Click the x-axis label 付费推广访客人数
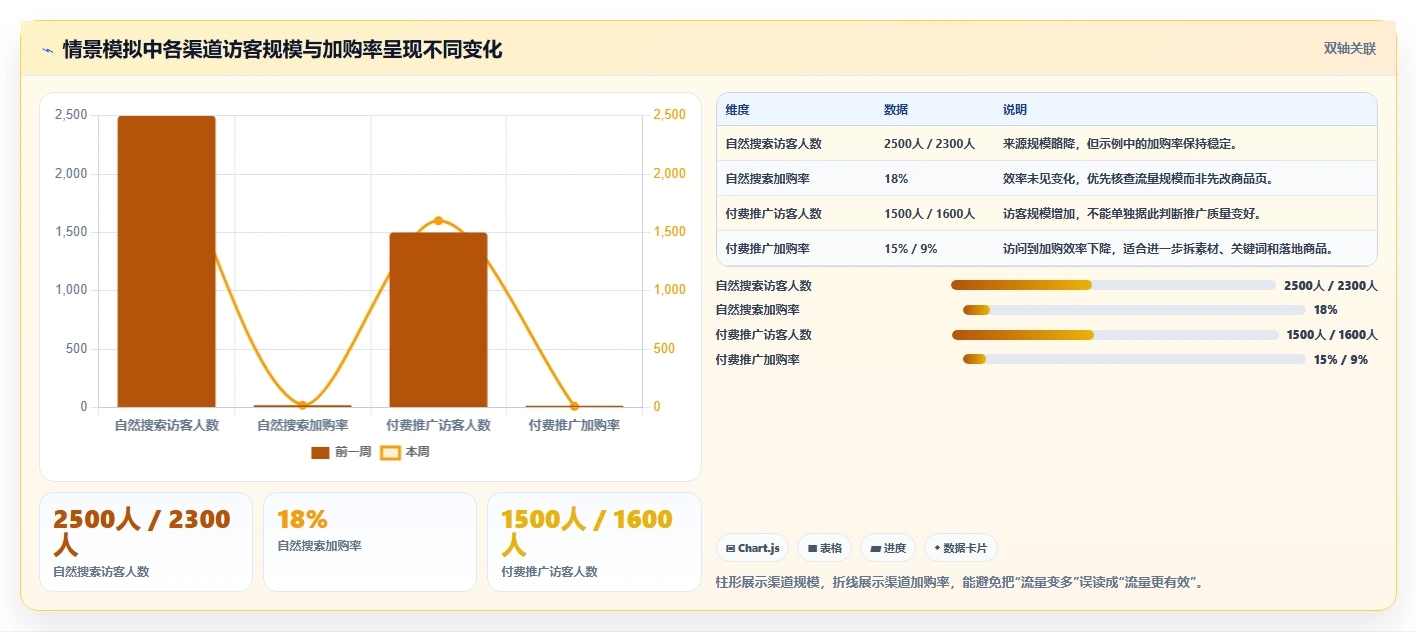 [x=438, y=425]
